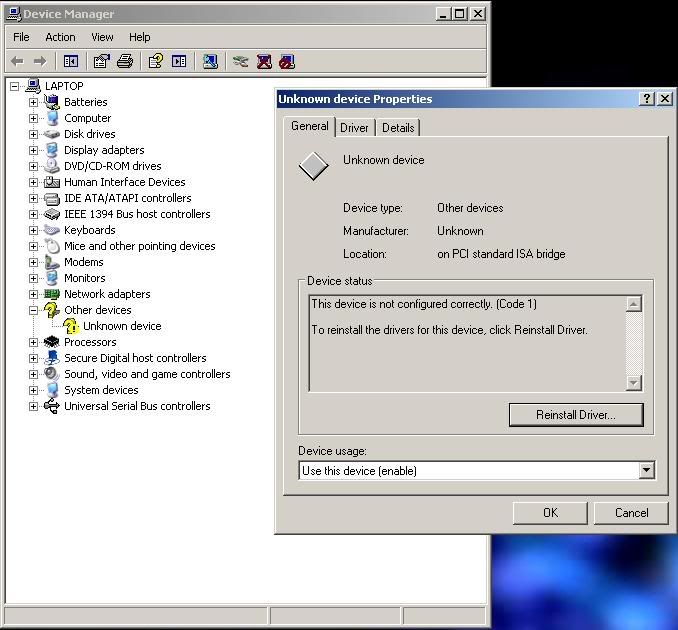
Task: Expand the Network adapters node
Action: tap(33, 294)
